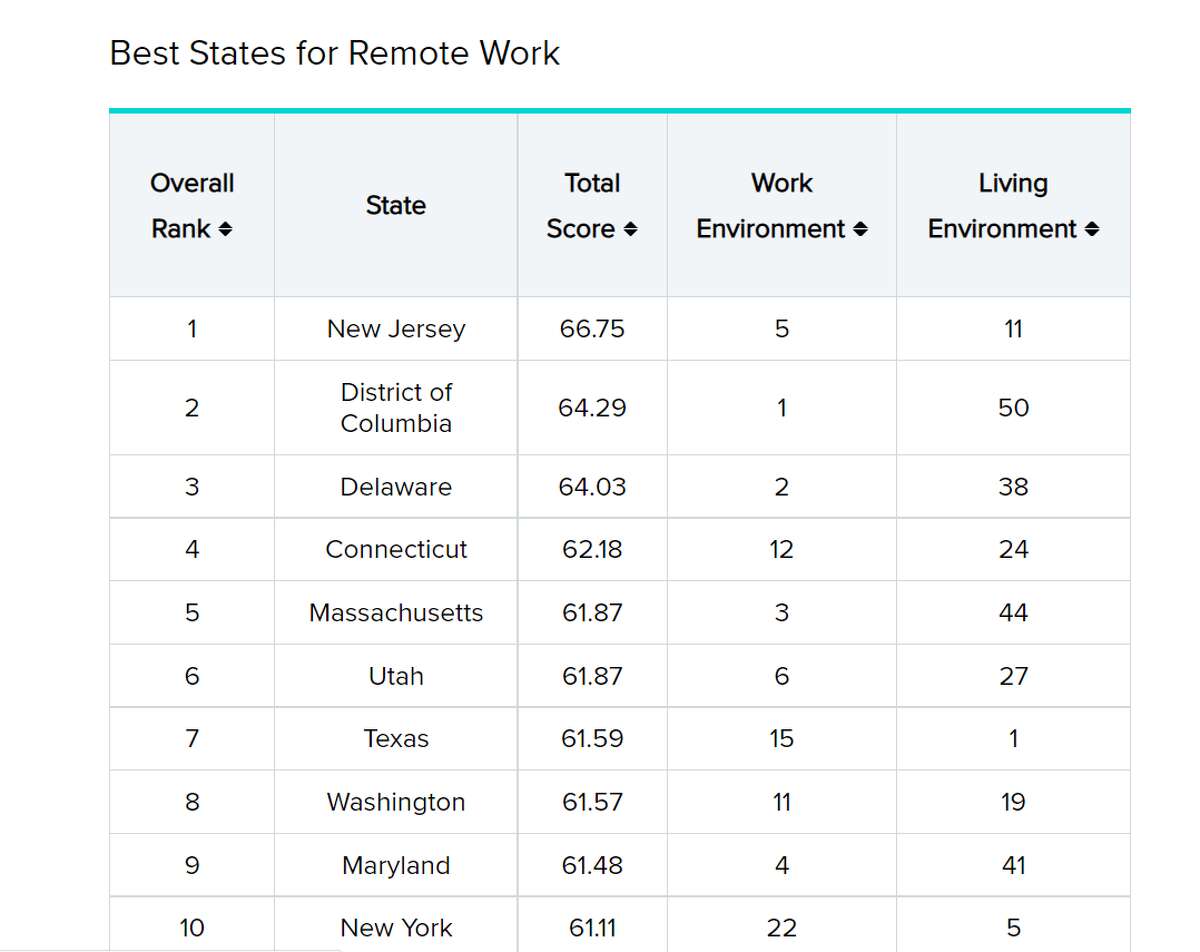Click the Delaware state cell

(x=396, y=487)
